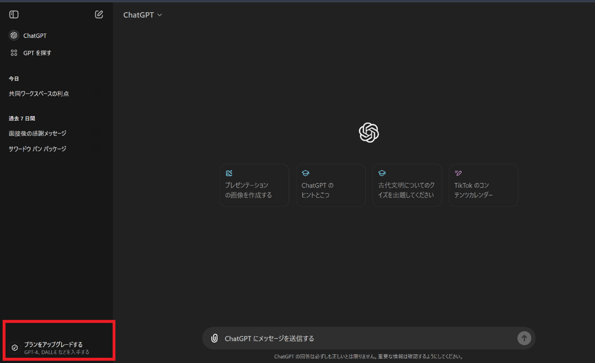Click the ChatGPT logo icon in the sidebar
This screenshot has width=595, height=363.
coord(14,35)
